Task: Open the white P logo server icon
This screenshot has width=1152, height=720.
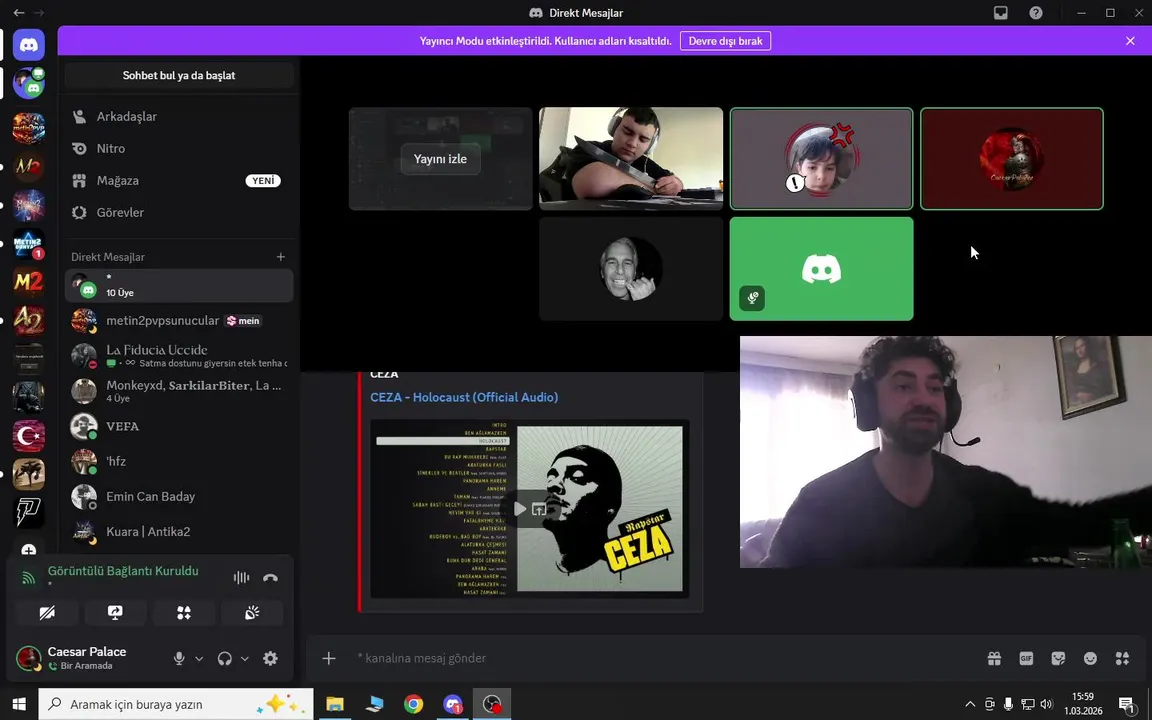Action: pos(29,512)
